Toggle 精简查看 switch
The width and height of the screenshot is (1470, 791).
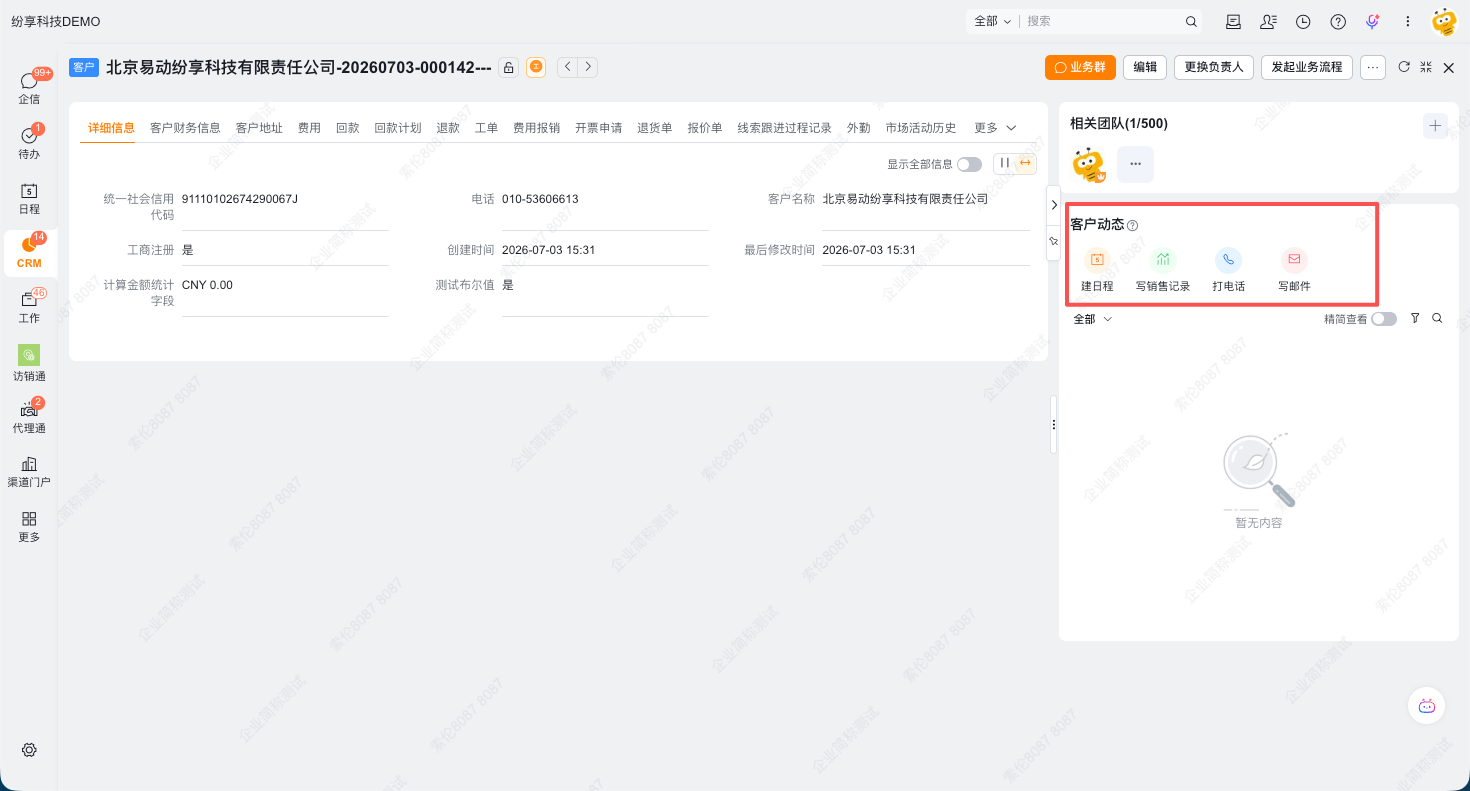pos(1384,319)
